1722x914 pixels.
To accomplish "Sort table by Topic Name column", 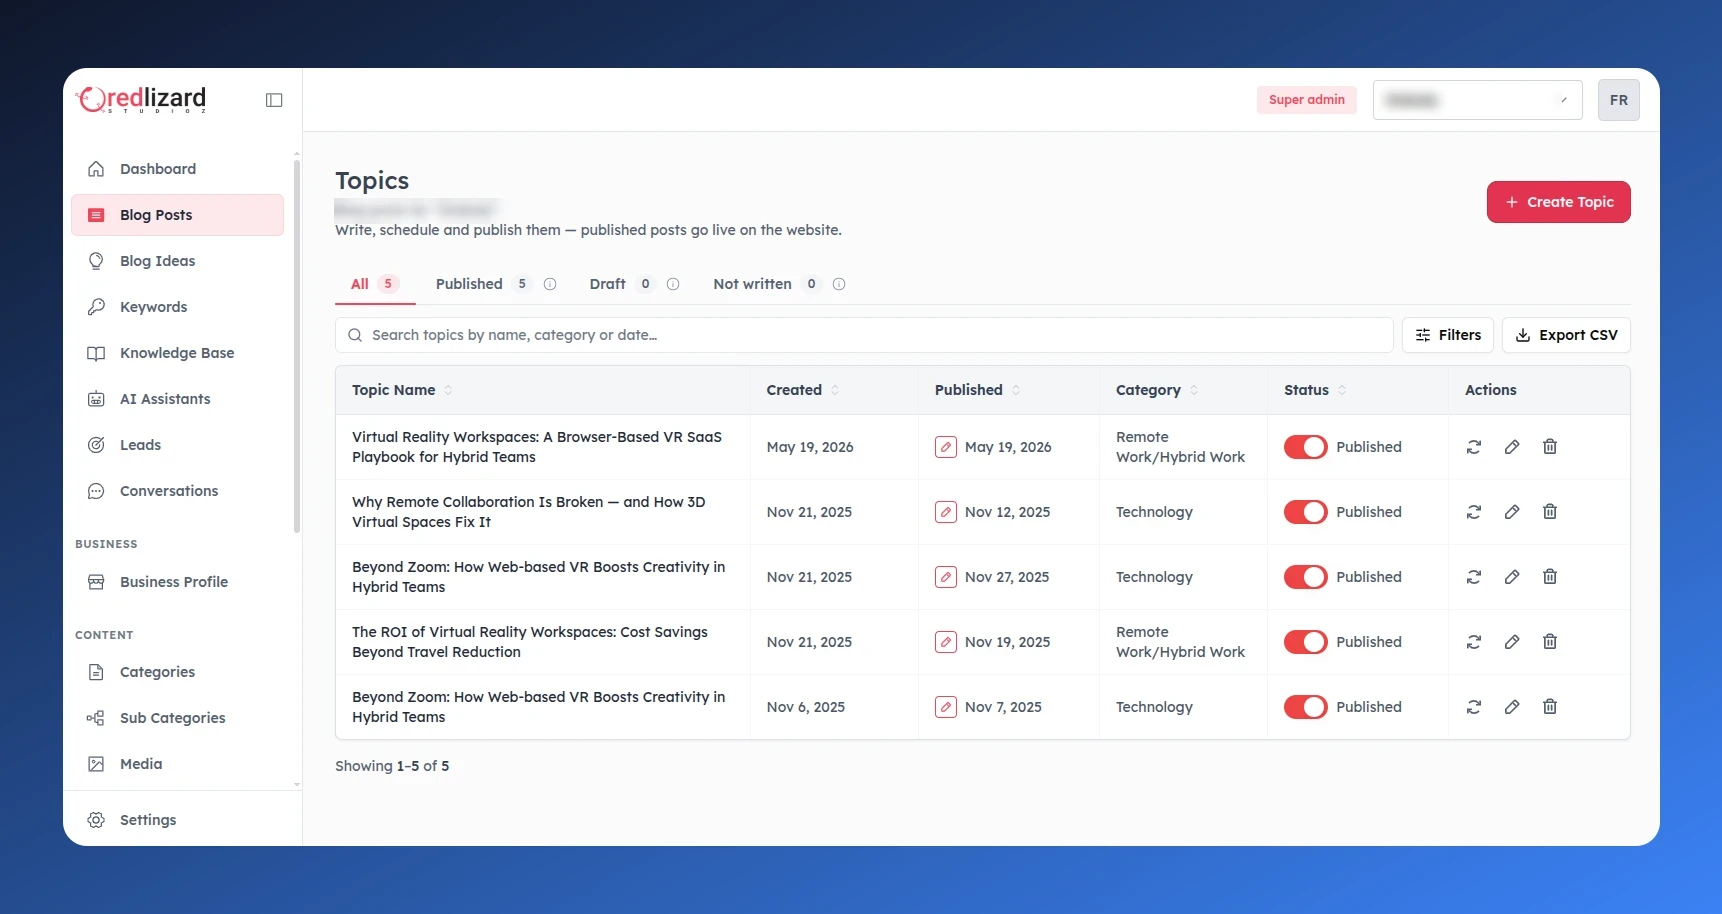I will tap(448, 390).
